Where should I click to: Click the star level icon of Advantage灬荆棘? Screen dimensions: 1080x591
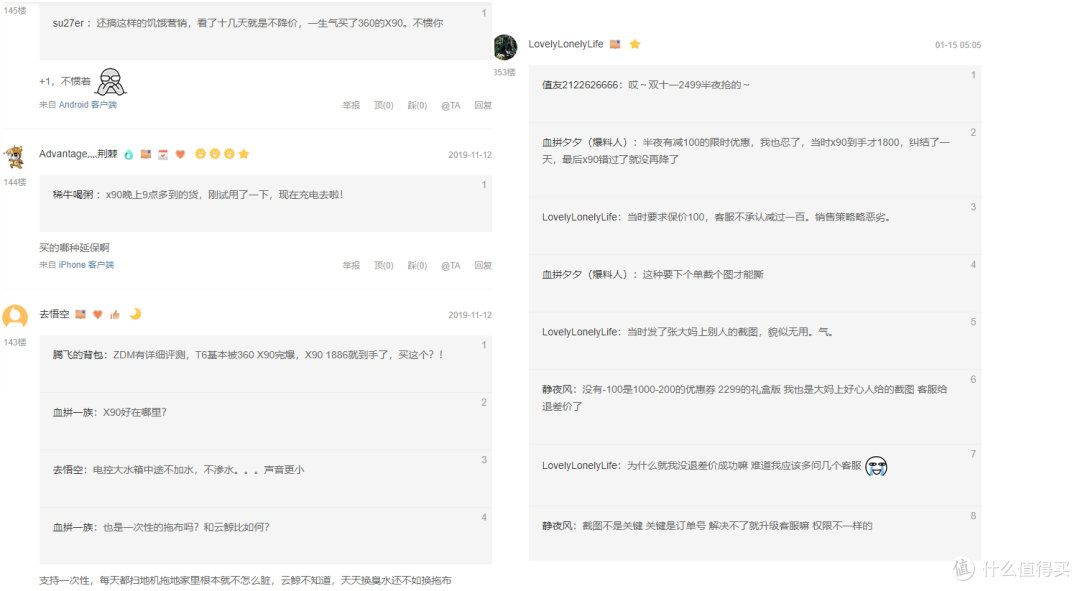pyautogui.click(x=244, y=154)
